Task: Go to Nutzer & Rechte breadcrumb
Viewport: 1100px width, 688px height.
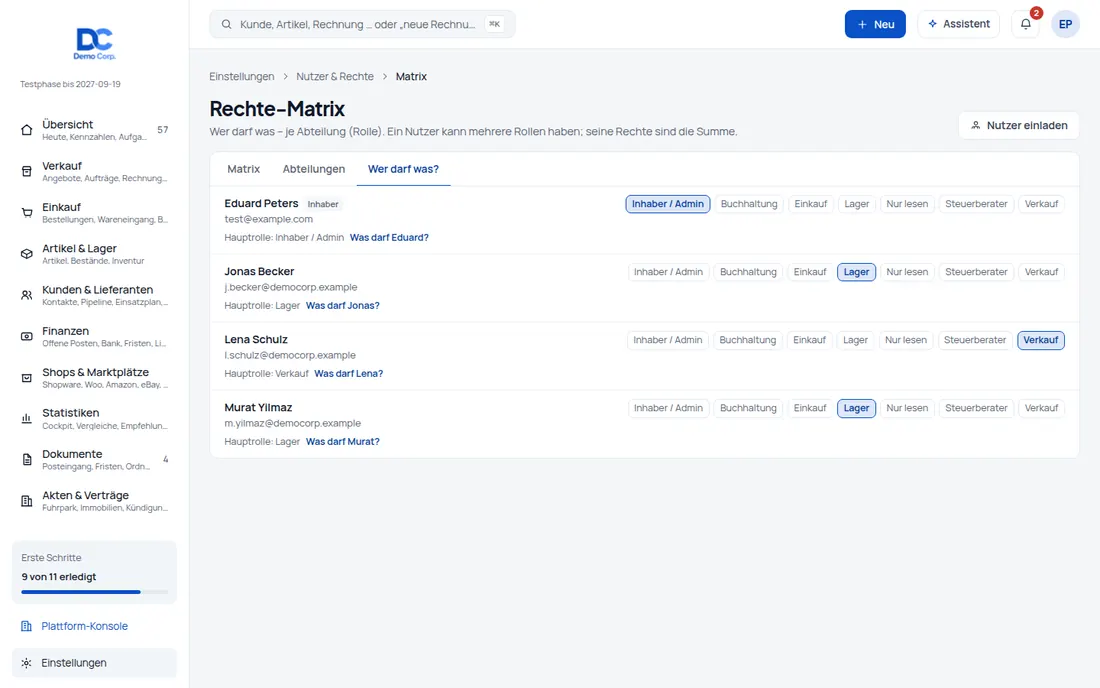Action: click(335, 76)
